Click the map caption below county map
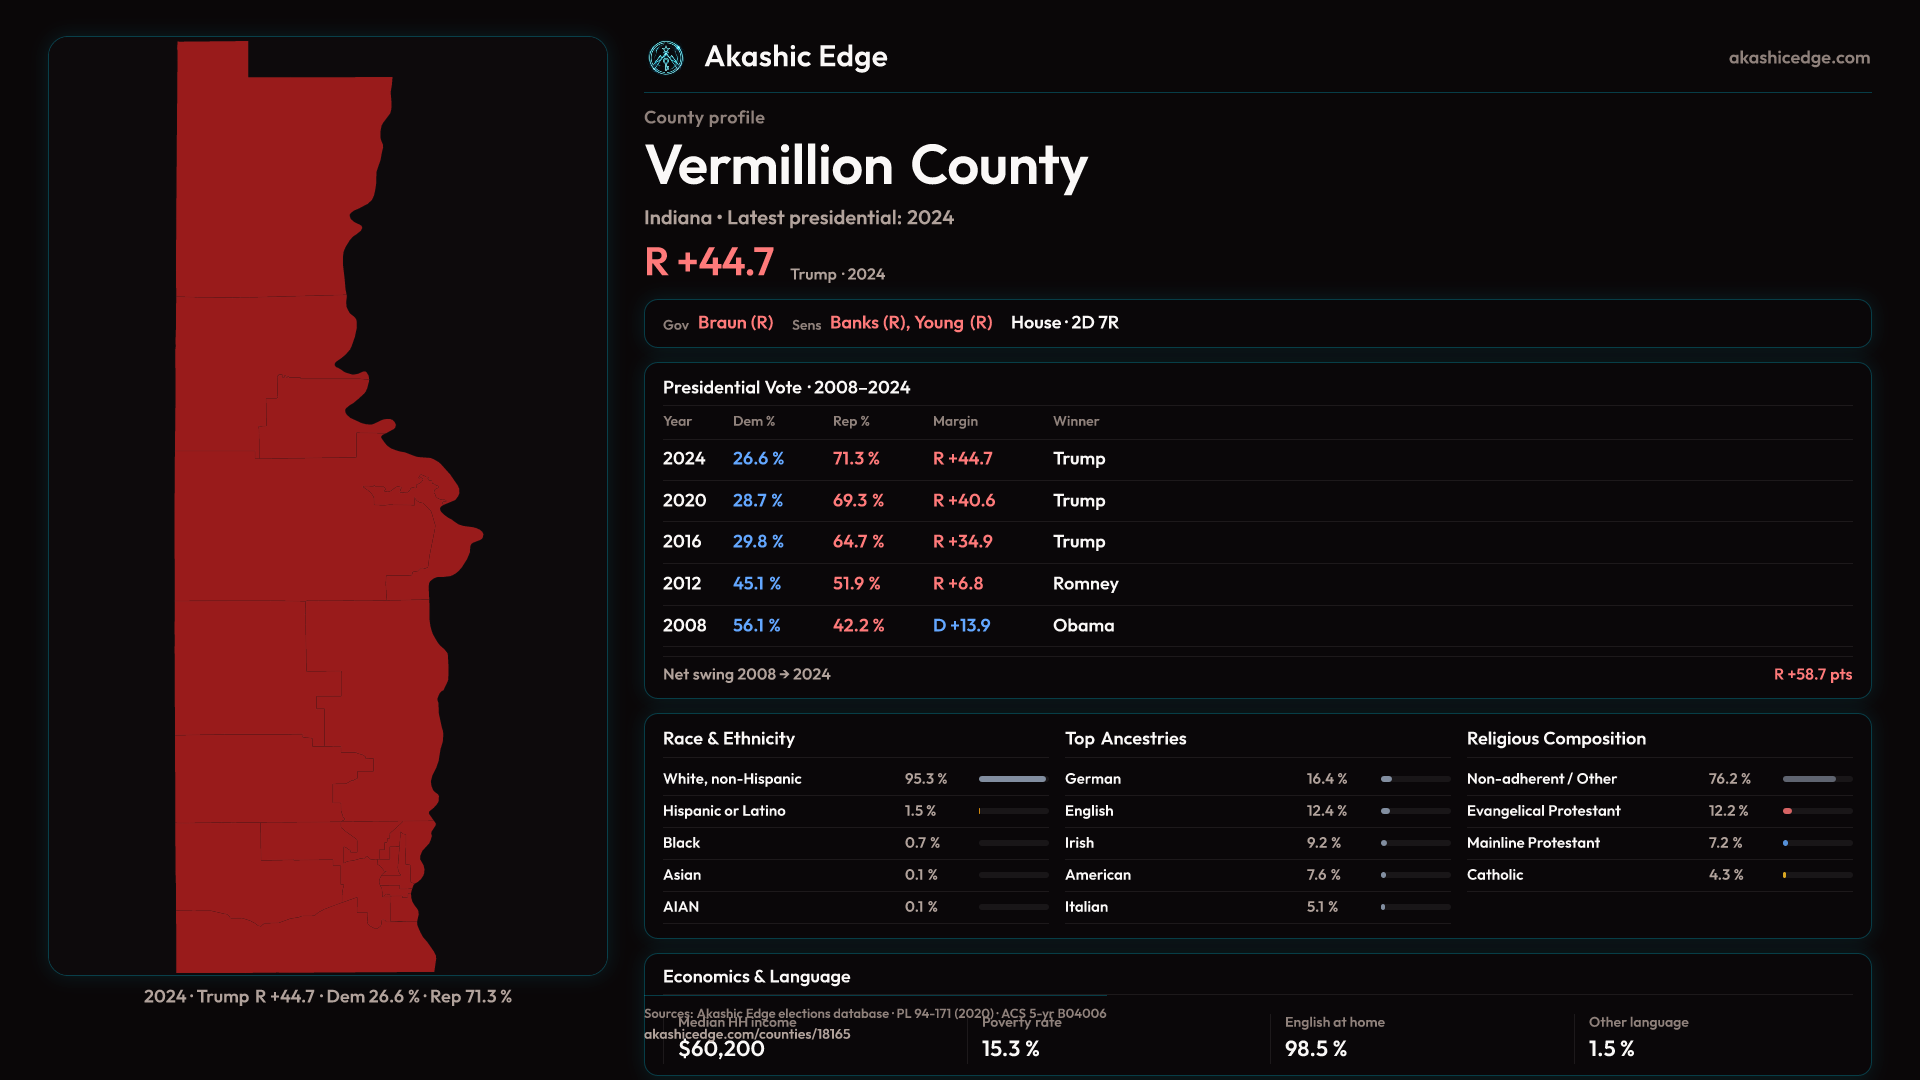The image size is (1920, 1080). click(x=327, y=997)
